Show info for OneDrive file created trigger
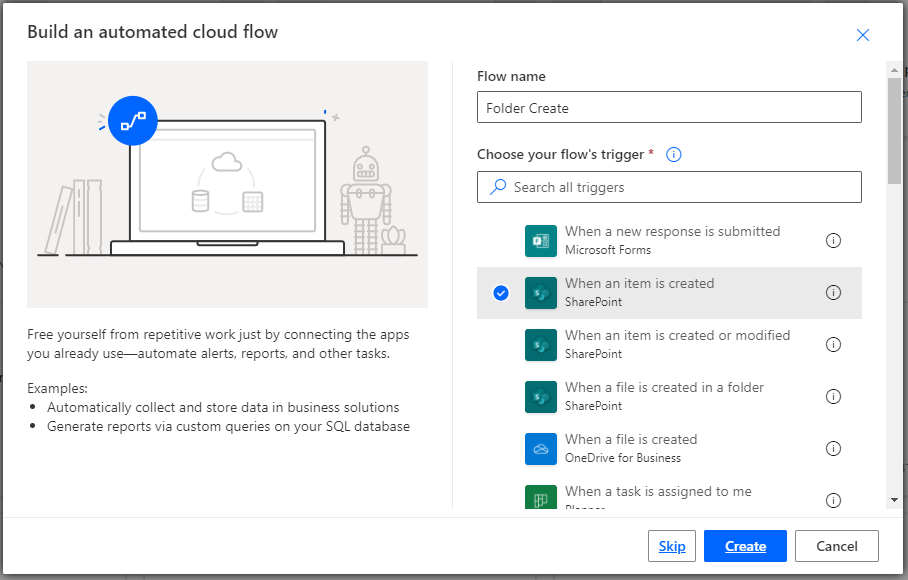This screenshot has height=580, width=908. point(833,449)
